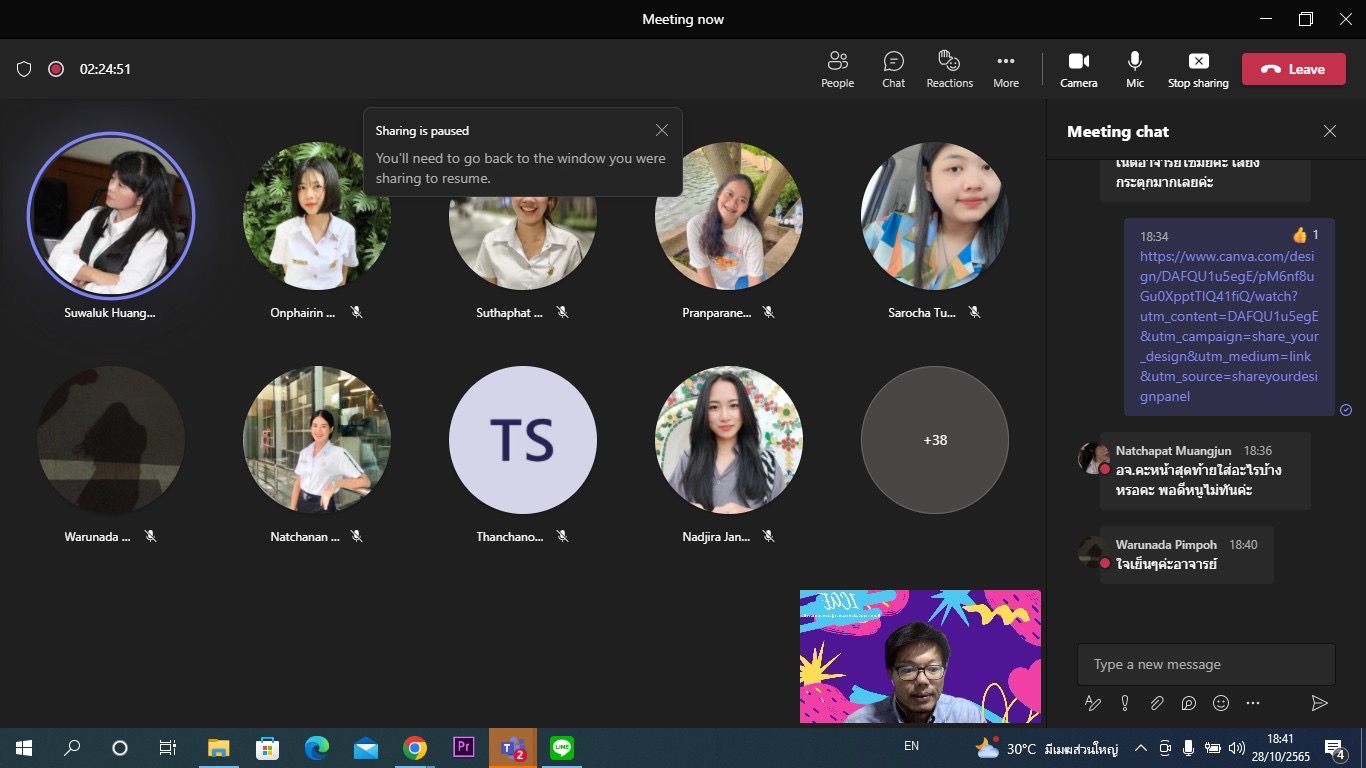
Task: Toggle the Camera off
Action: [x=1078, y=69]
